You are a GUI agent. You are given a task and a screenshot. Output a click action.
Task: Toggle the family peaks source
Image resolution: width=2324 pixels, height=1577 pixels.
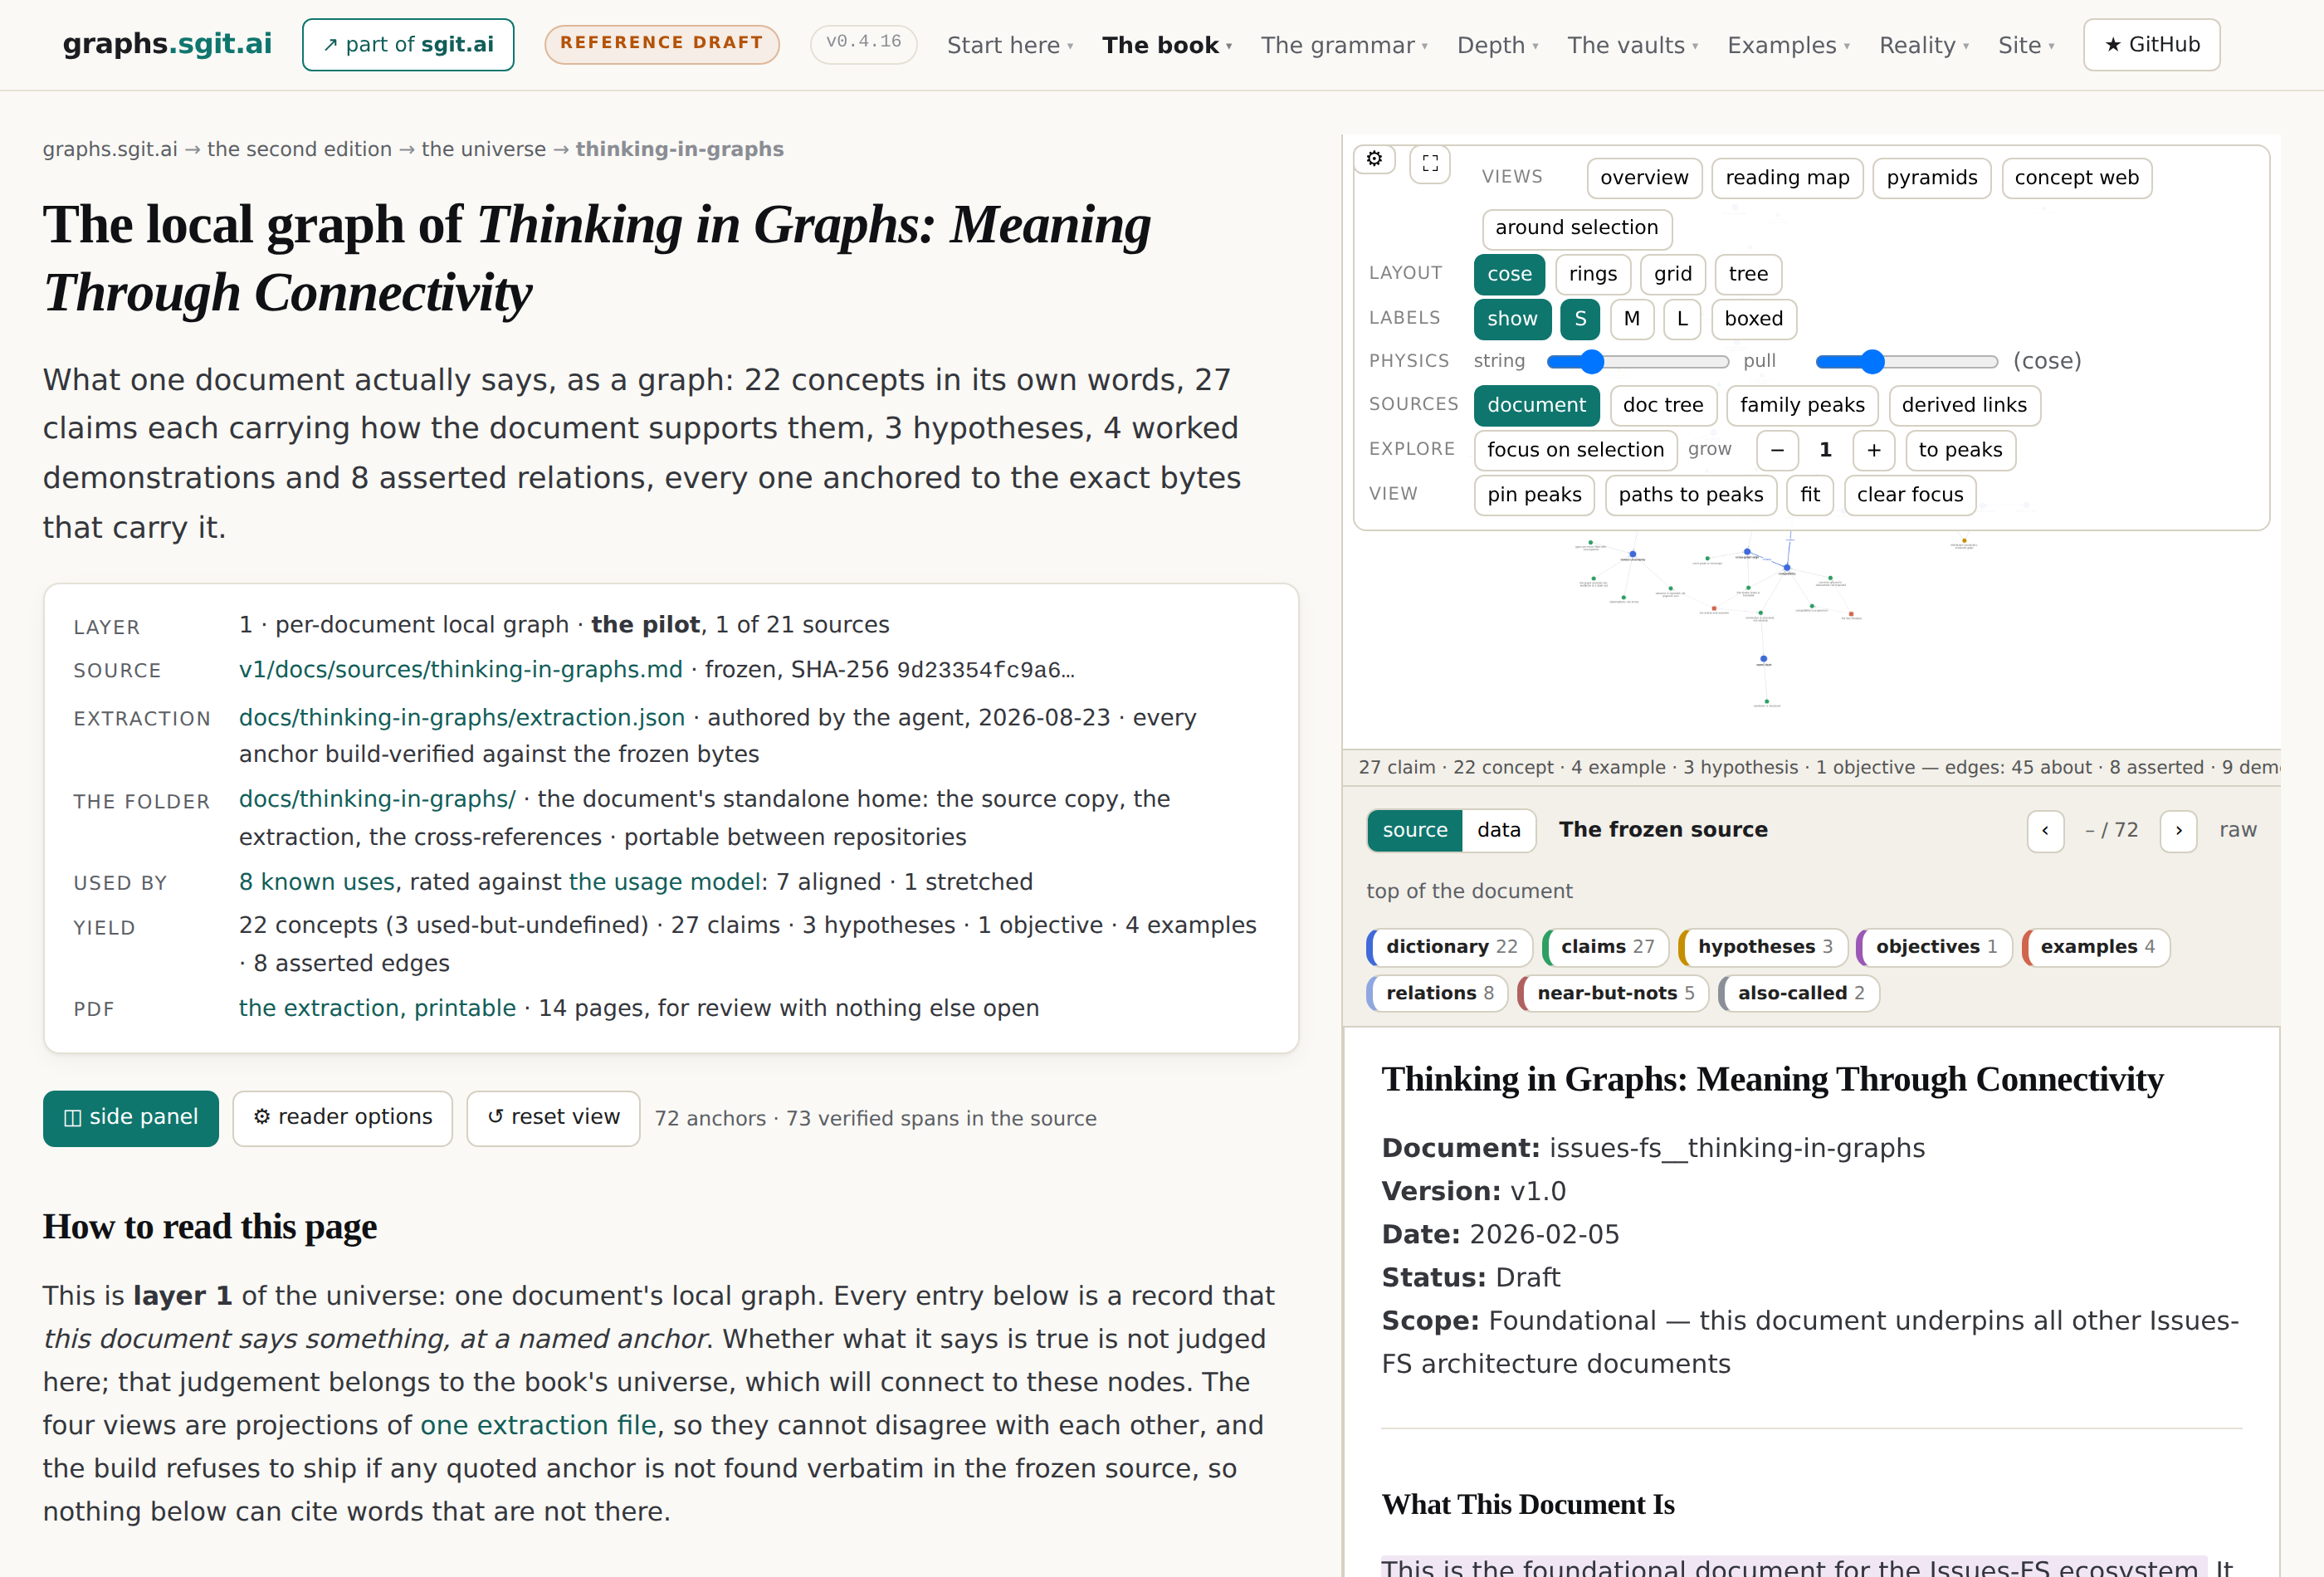click(x=1802, y=405)
